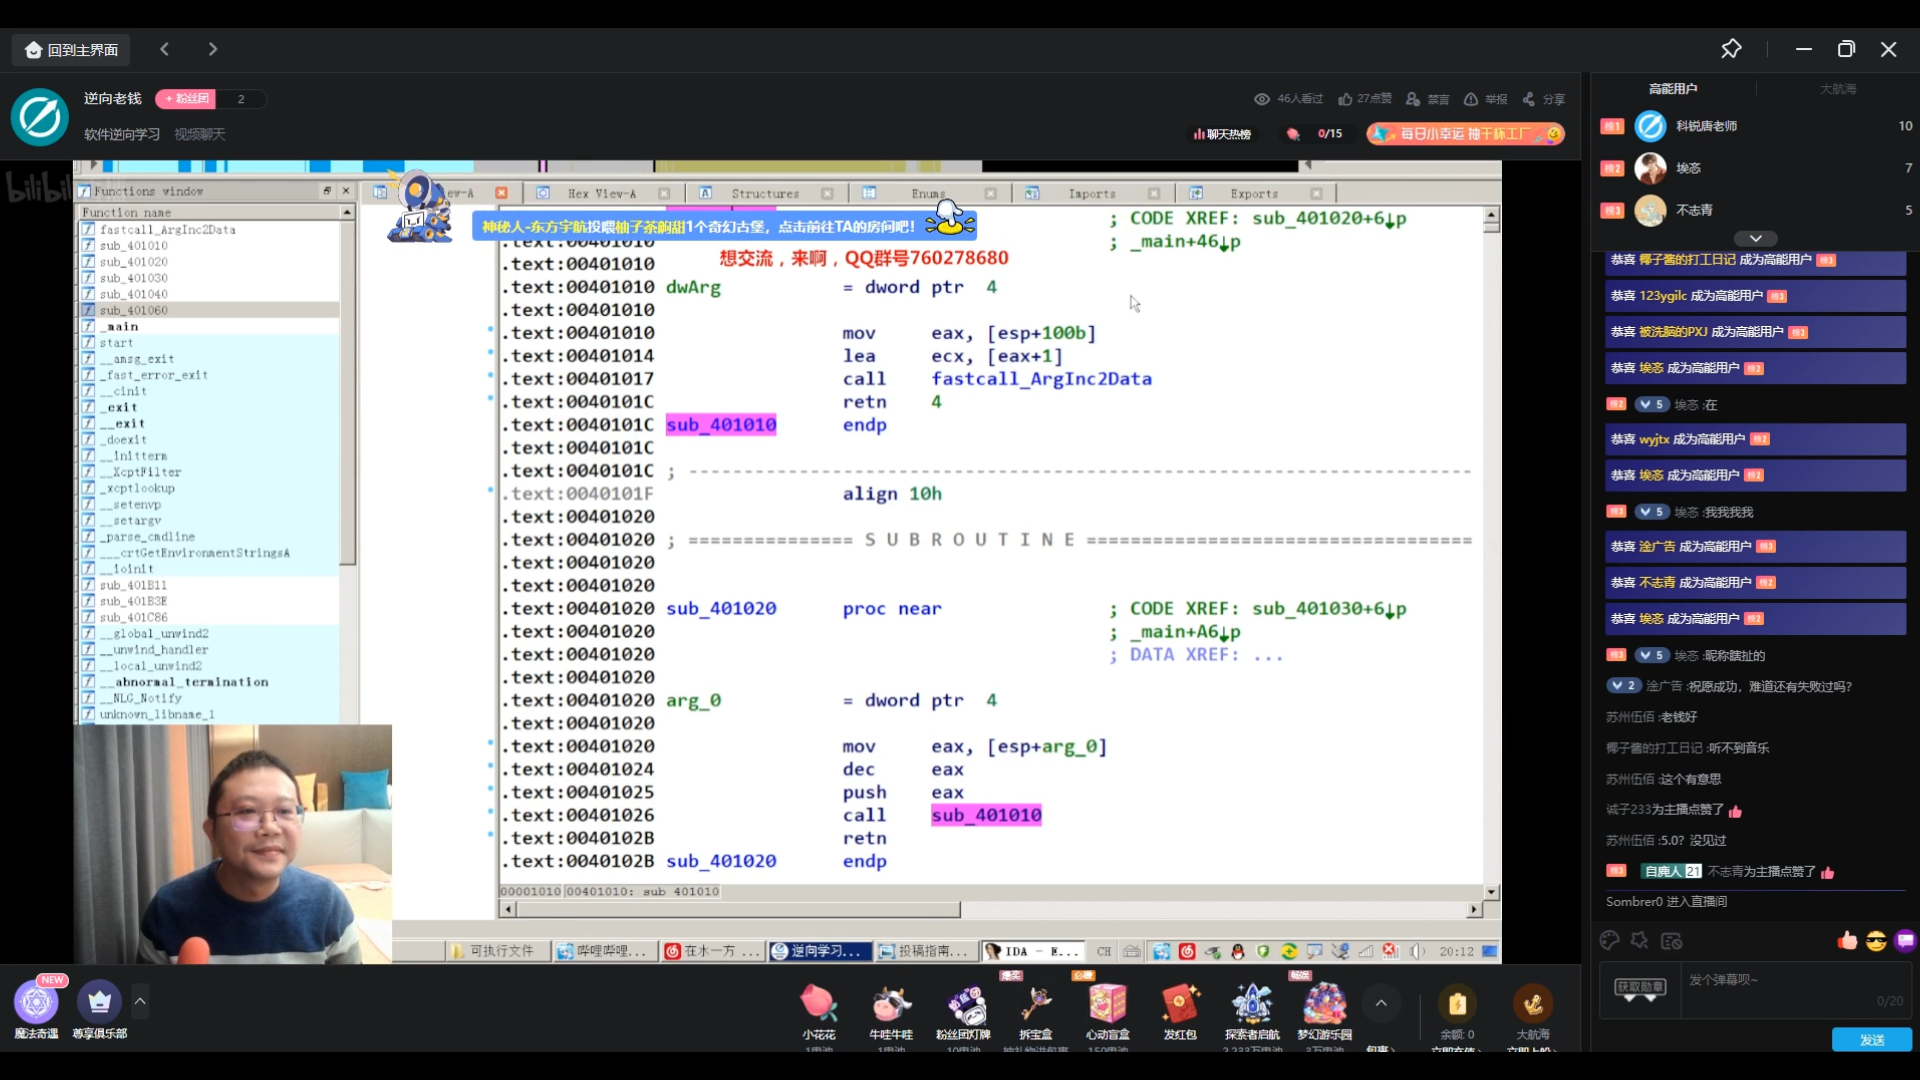Screen dimensions: 1920x1080
Task: Go back with the left arrow
Action: [165, 49]
